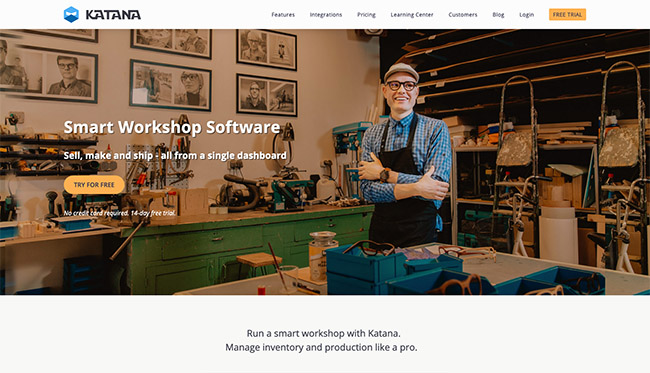Click the Smart Workshop Software headline

pyautogui.click(x=172, y=127)
